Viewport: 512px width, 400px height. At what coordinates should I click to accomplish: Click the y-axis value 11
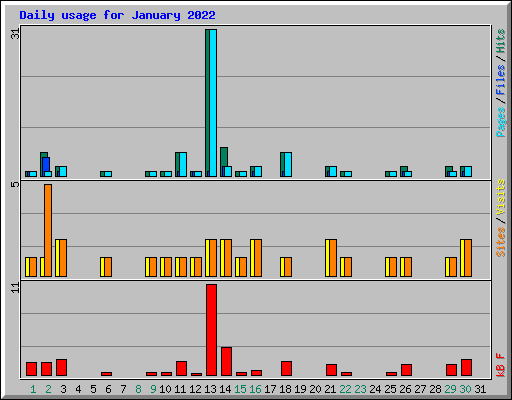coord(15,288)
